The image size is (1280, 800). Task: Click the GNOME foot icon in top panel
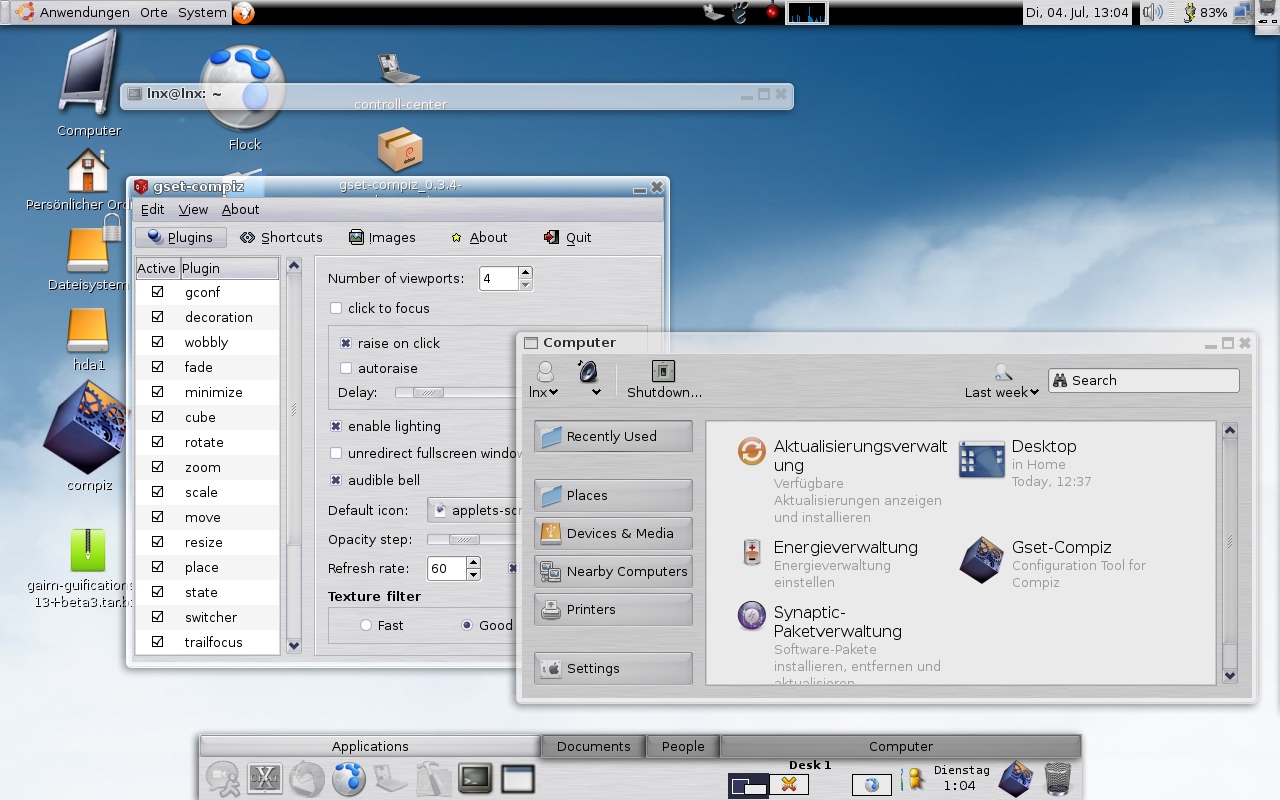pos(739,13)
